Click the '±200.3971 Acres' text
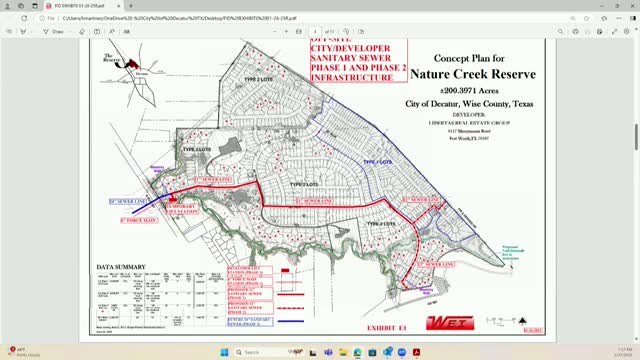Viewport: 640px width, 360px height. (469, 91)
